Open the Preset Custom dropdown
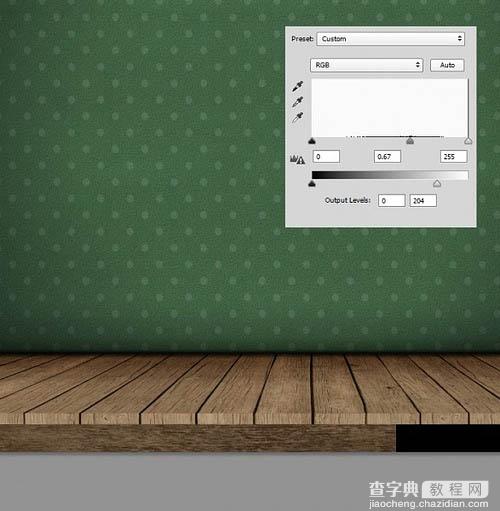This screenshot has width=500, height=511. pyautogui.click(x=391, y=39)
